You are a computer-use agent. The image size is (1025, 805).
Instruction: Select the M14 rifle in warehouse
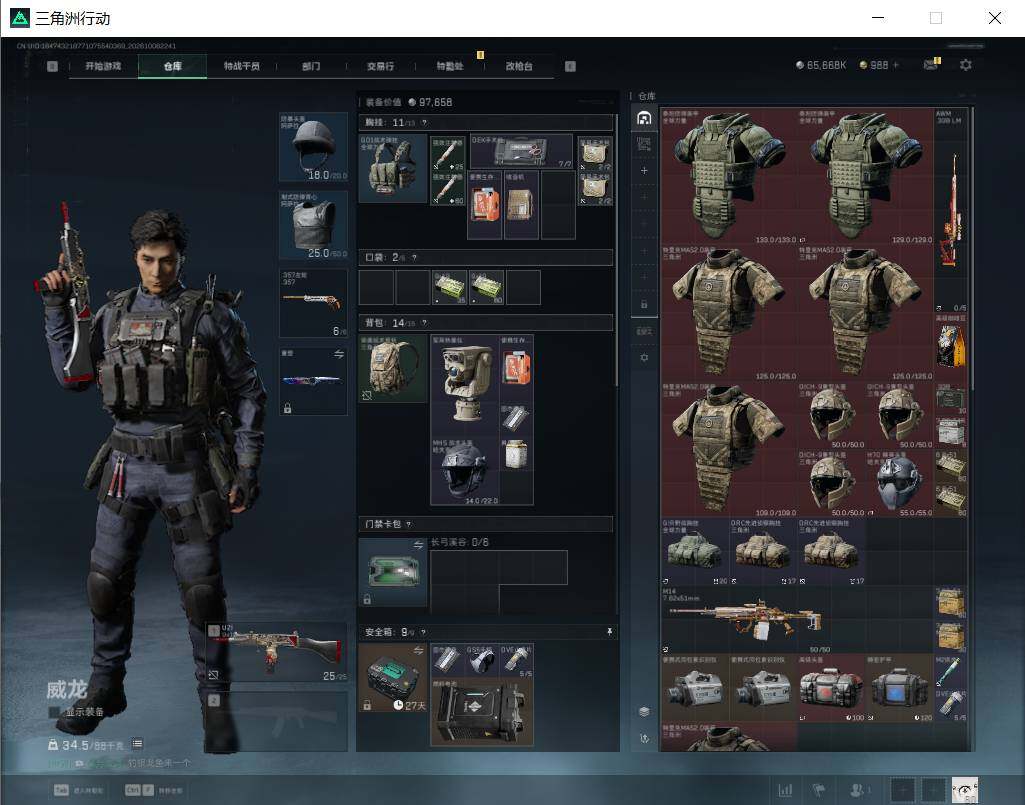[x=796, y=619]
